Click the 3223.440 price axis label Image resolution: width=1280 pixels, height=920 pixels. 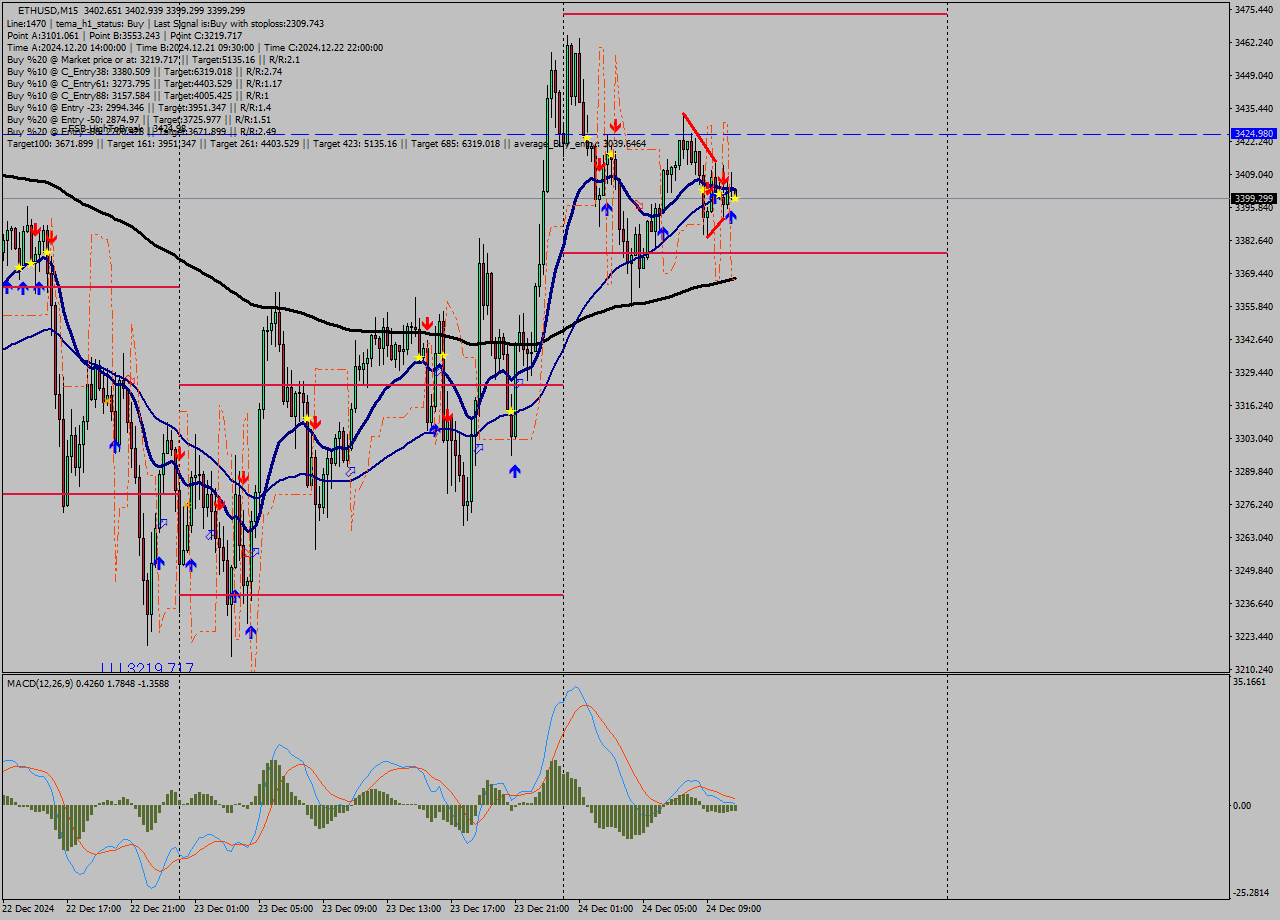pyautogui.click(x=1254, y=636)
